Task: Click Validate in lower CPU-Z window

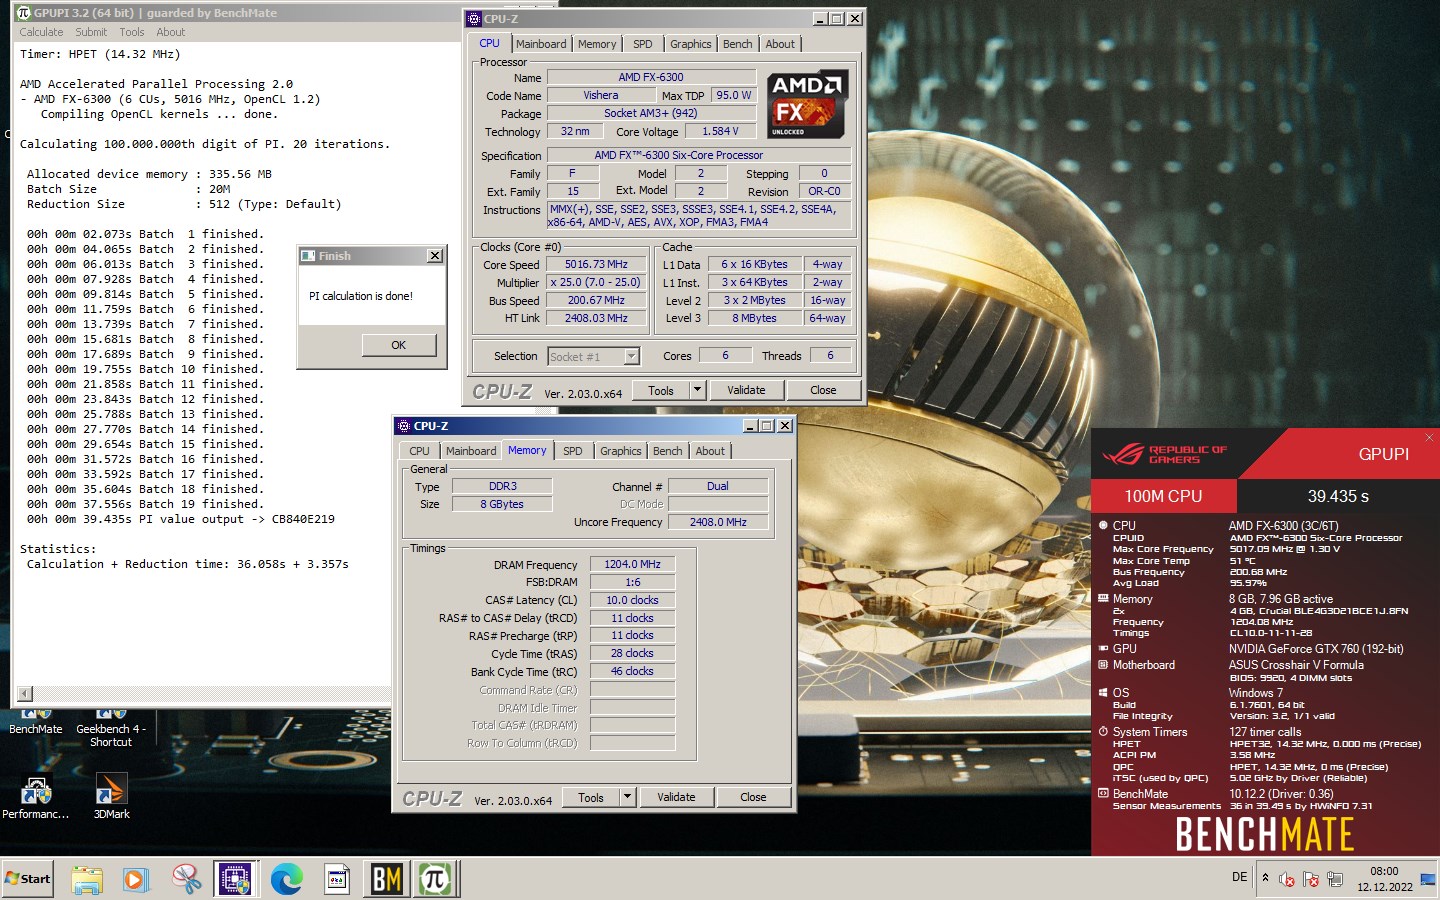Action: [676, 797]
